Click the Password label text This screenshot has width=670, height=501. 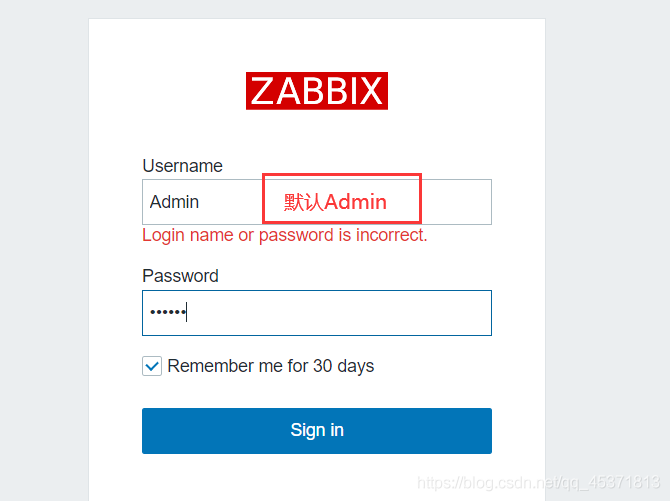pyautogui.click(x=180, y=276)
